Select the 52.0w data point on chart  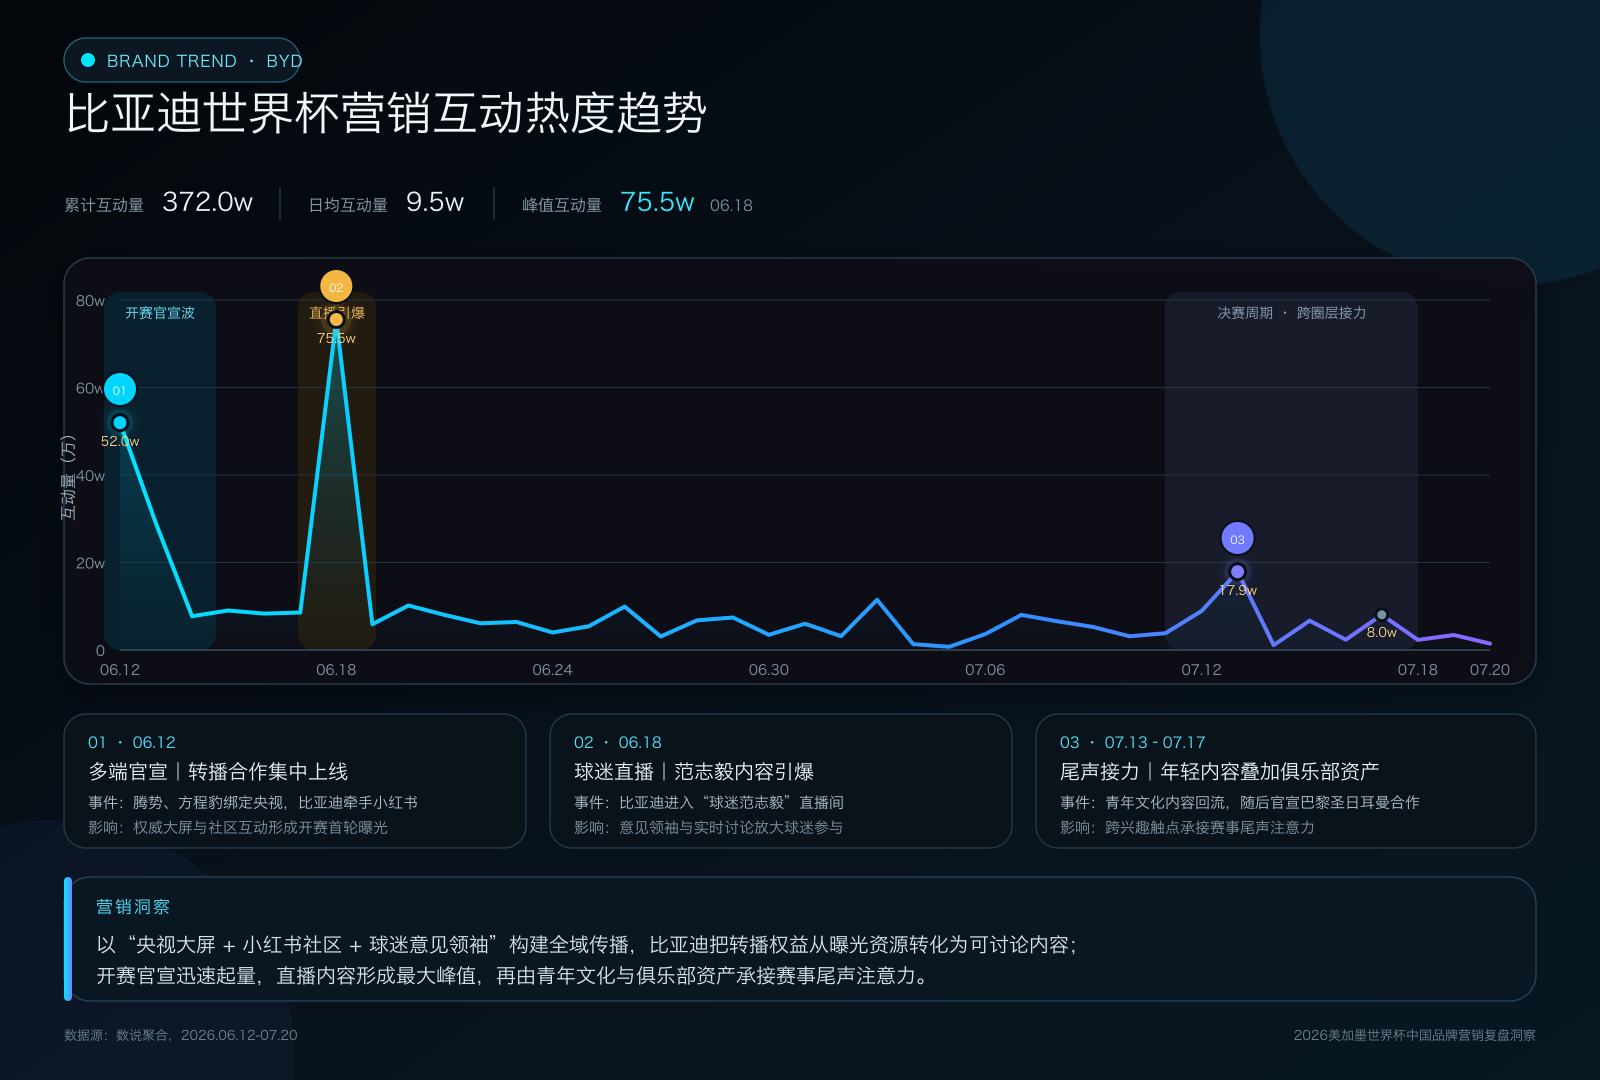click(120, 423)
